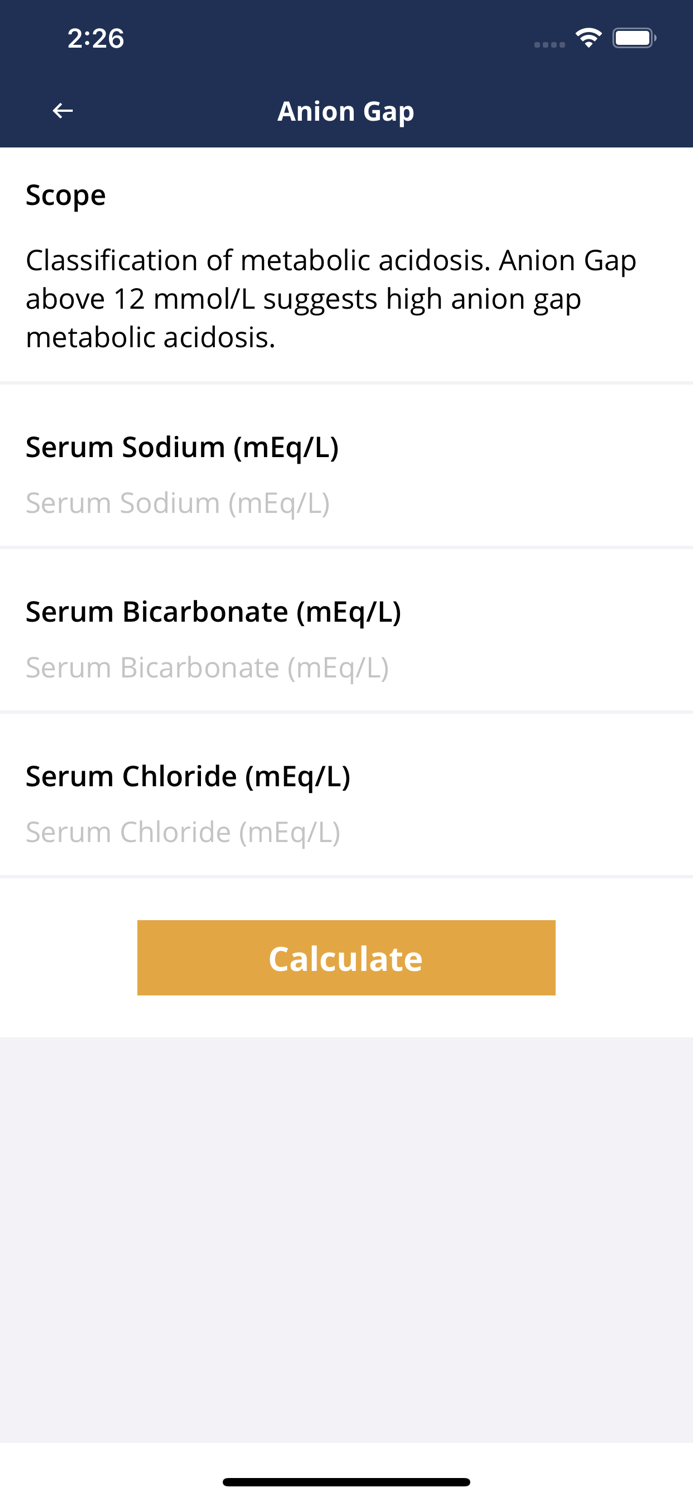The height and width of the screenshot is (1500, 693).
Task: Tap the home indicator bar
Action: [346, 1482]
